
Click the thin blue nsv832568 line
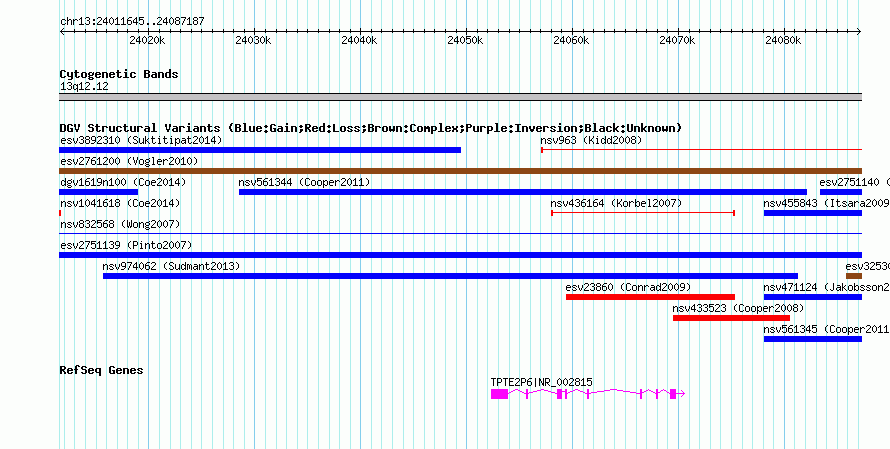click(x=461, y=233)
